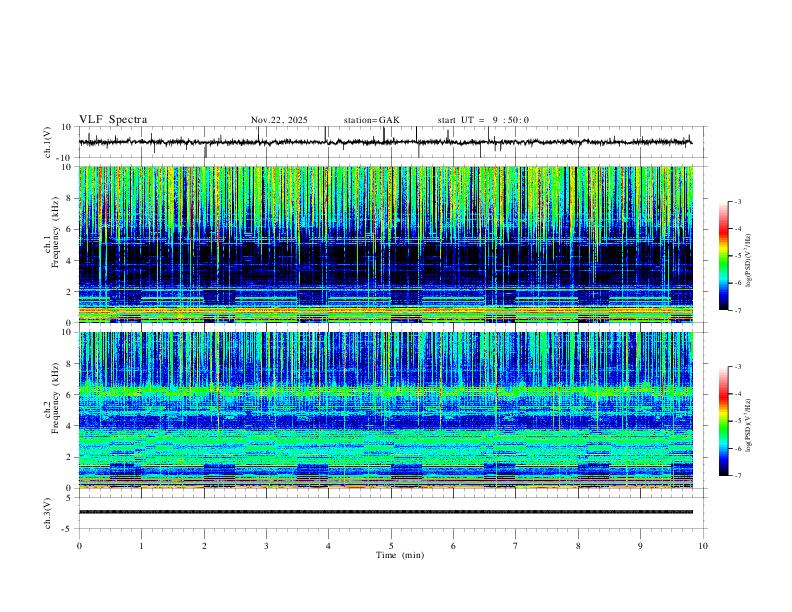Click time axis tick label "10"
Image resolution: width=792 pixels, height=612 pixels.
[x=703, y=546]
